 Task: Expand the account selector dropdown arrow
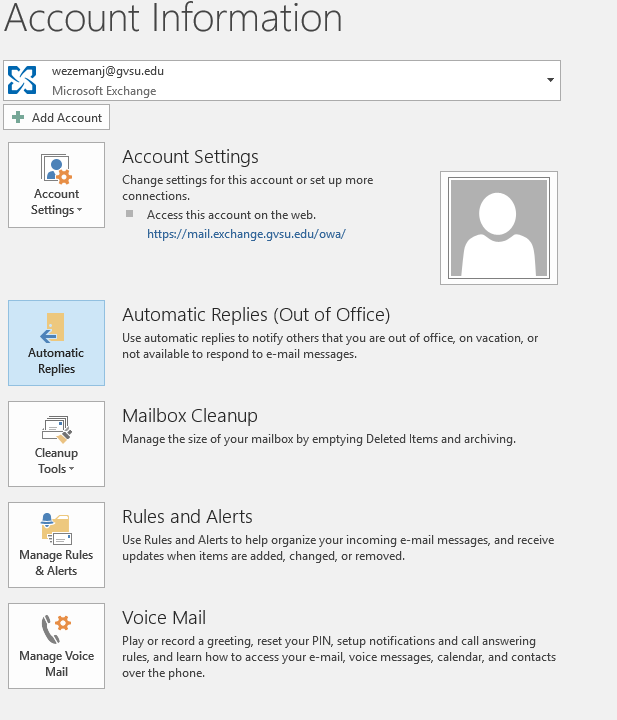(x=550, y=80)
